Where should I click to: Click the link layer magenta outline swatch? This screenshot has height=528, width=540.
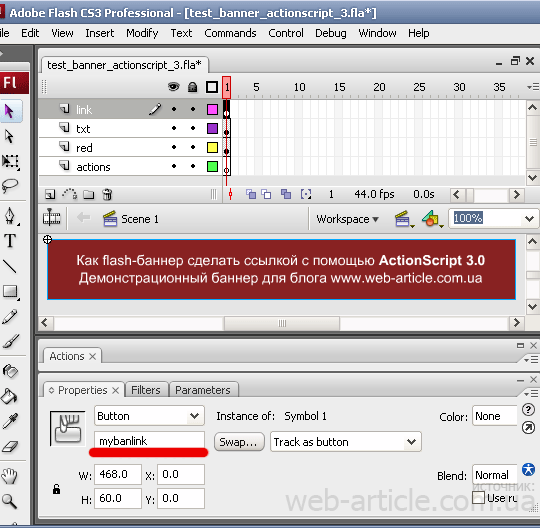212,109
